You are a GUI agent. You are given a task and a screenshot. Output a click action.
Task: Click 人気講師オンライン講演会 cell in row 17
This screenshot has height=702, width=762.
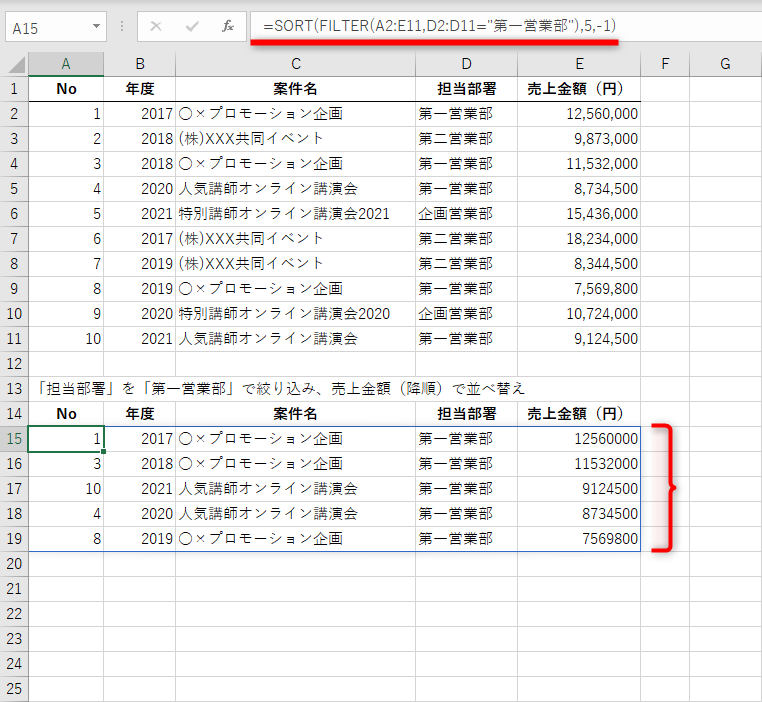(x=295, y=489)
